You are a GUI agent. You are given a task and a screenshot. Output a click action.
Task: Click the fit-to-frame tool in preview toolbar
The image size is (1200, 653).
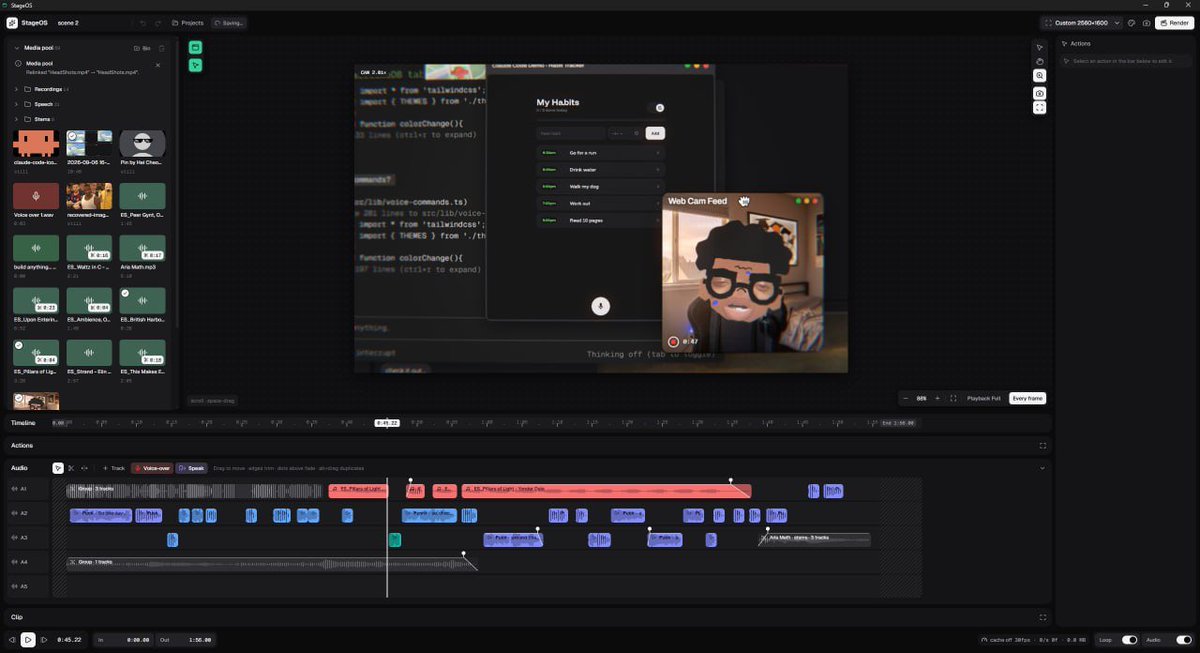(x=1040, y=107)
